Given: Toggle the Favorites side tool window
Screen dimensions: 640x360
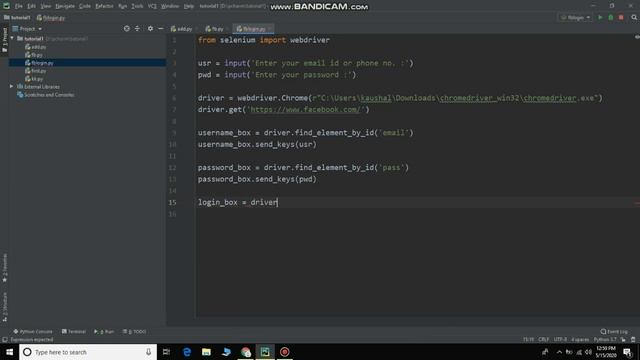Looking at the screenshot, I should pos(4,267).
